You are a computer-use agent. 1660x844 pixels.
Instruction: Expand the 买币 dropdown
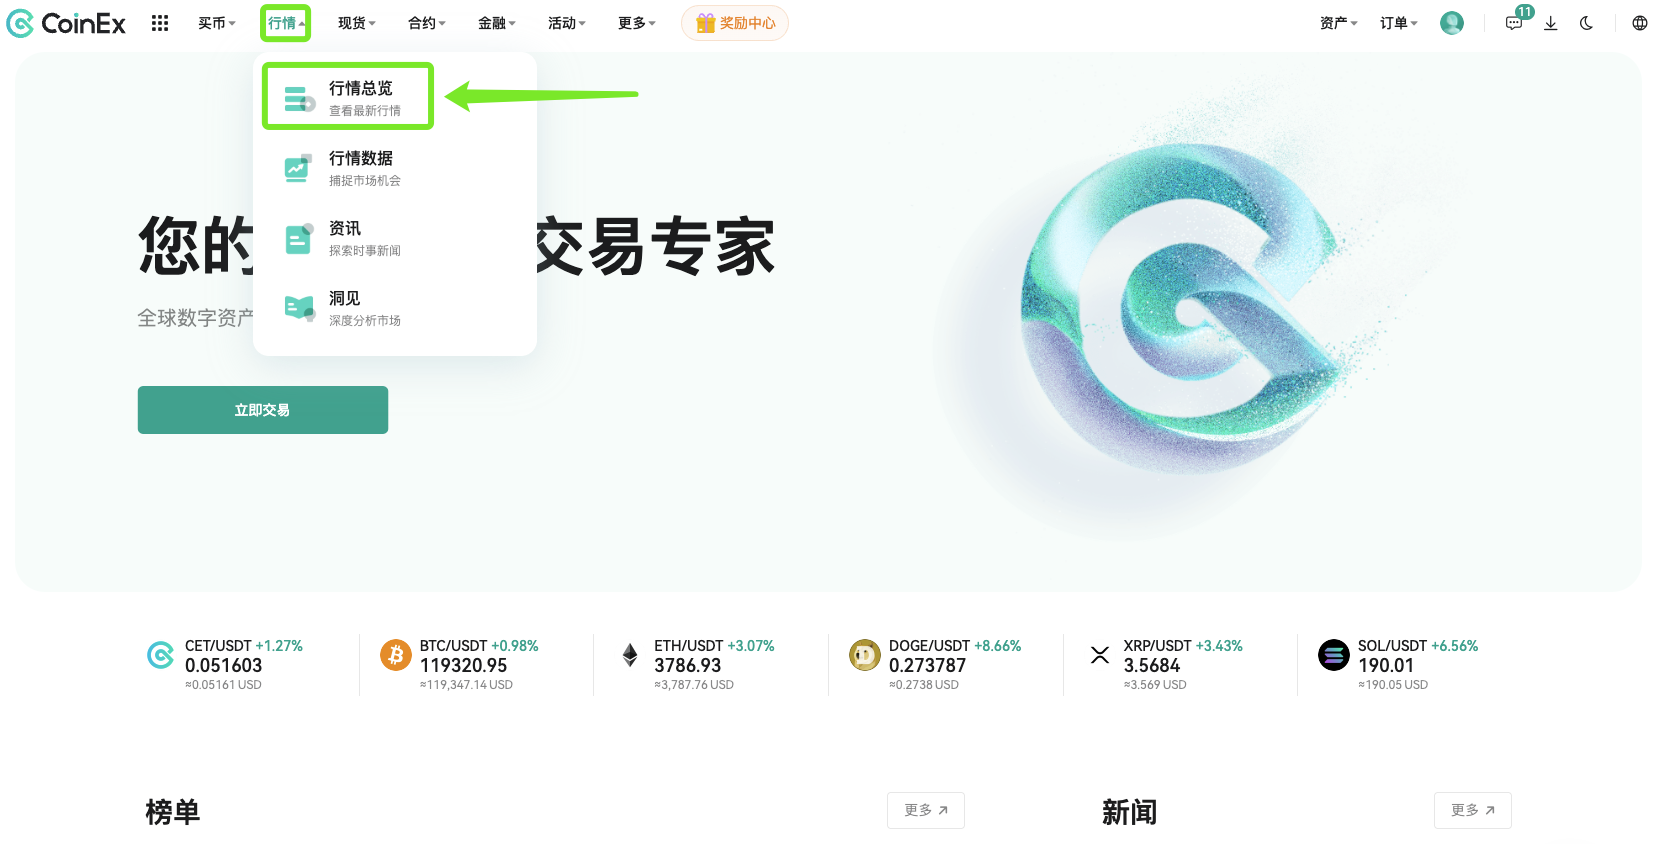coord(217,23)
